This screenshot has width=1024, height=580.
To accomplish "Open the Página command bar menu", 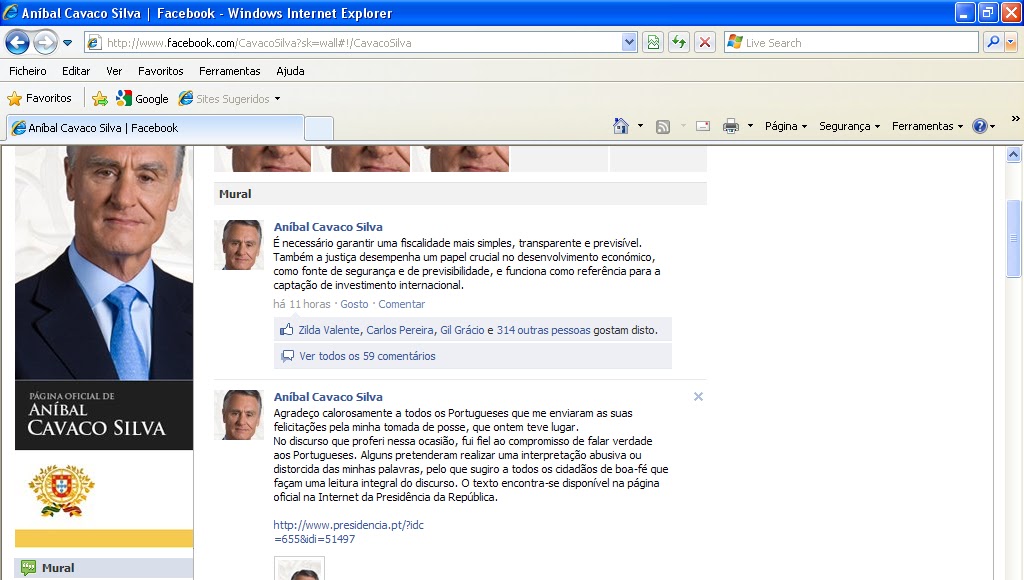I will point(786,126).
